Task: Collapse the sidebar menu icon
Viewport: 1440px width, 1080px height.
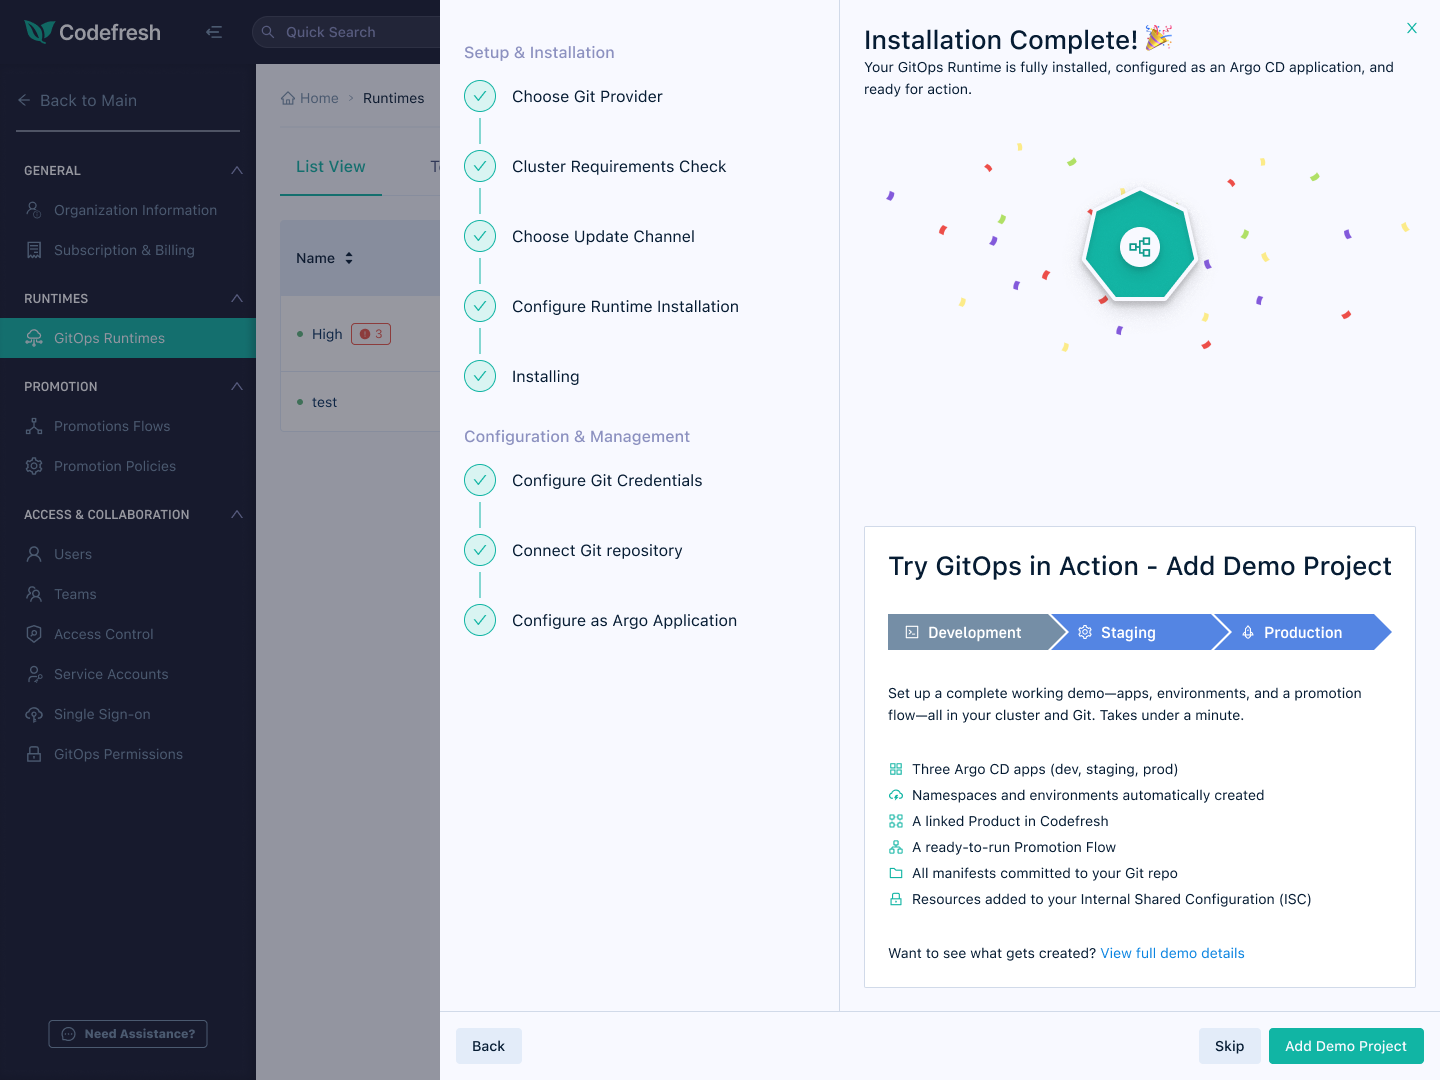Action: 213,32
